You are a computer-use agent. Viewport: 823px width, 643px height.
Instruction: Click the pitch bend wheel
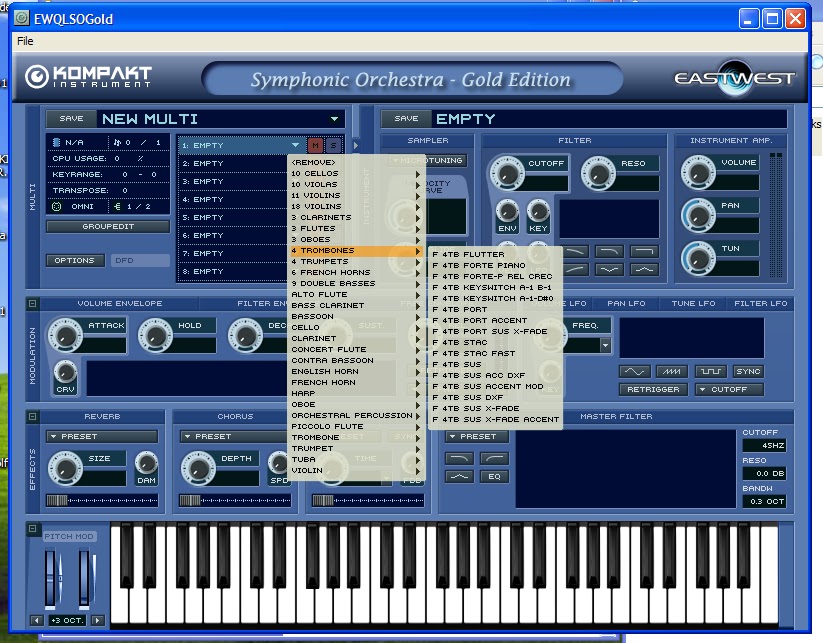tap(51, 578)
